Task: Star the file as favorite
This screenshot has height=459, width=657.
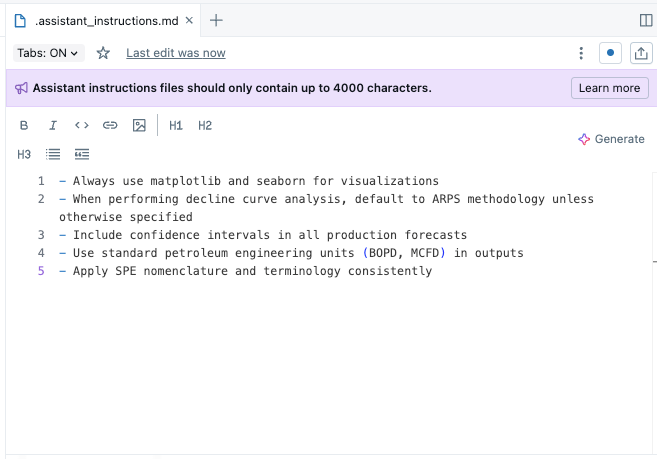Action: click(103, 53)
